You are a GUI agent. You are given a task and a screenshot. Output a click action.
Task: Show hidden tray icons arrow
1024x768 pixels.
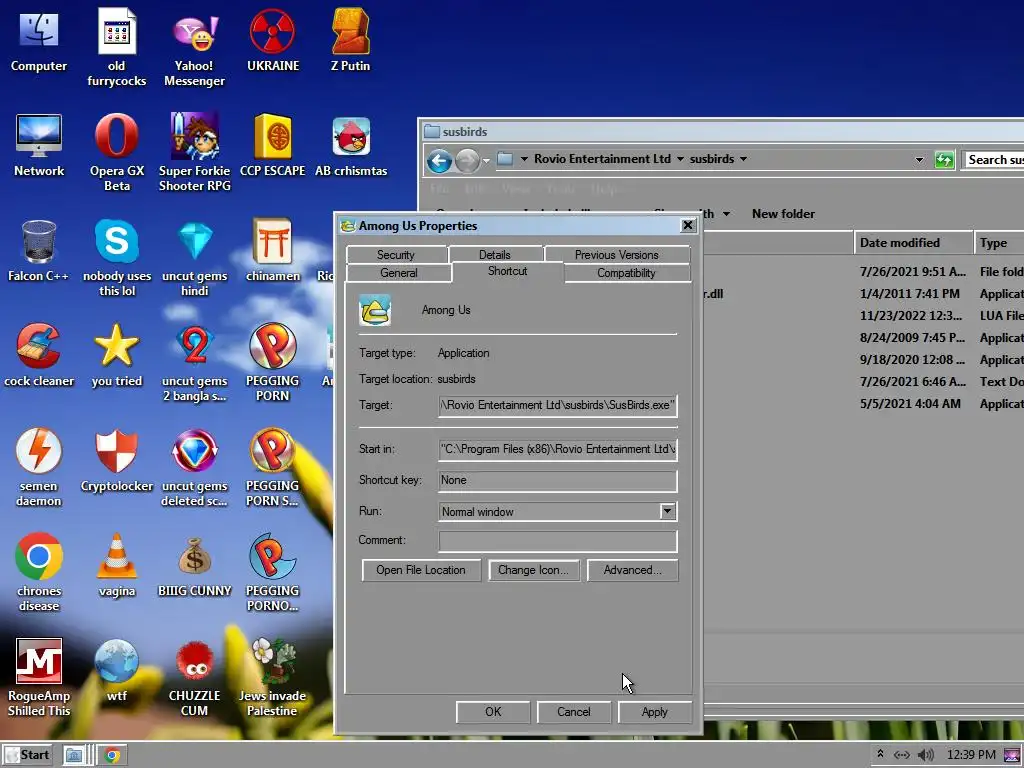click(880, 754)
